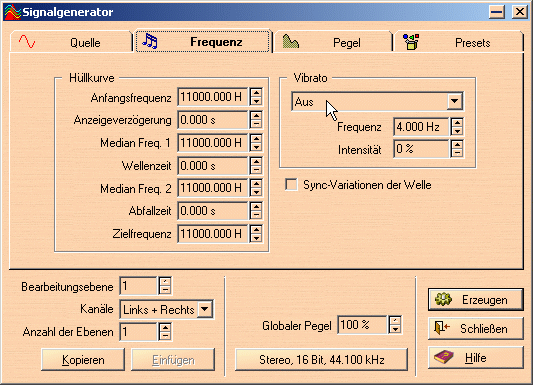Increase Abfallzeit with up arrow
This screenshot has height=385, width=533.
(x=256, y=206)
